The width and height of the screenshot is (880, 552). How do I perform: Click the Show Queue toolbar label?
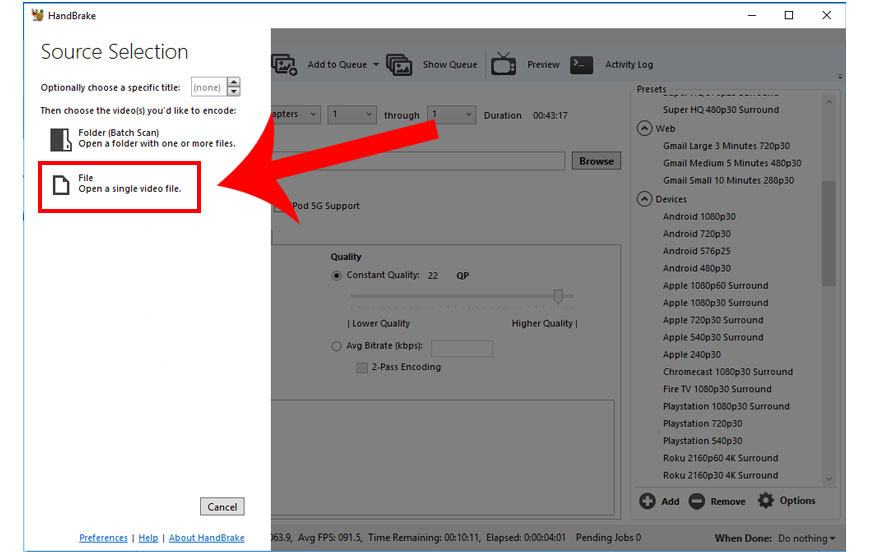coord(450,65)
